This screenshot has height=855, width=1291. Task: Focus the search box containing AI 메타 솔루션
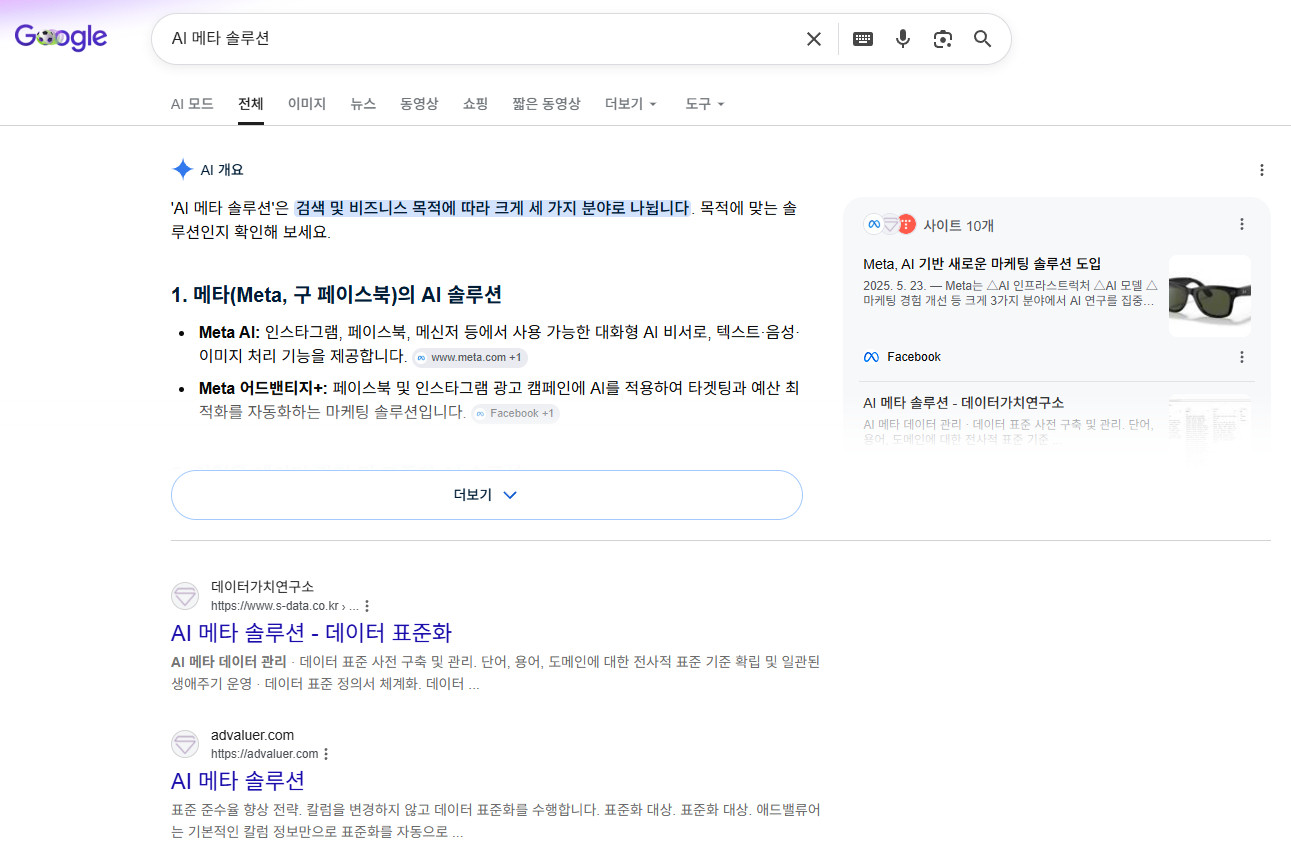tap(480, 39)
